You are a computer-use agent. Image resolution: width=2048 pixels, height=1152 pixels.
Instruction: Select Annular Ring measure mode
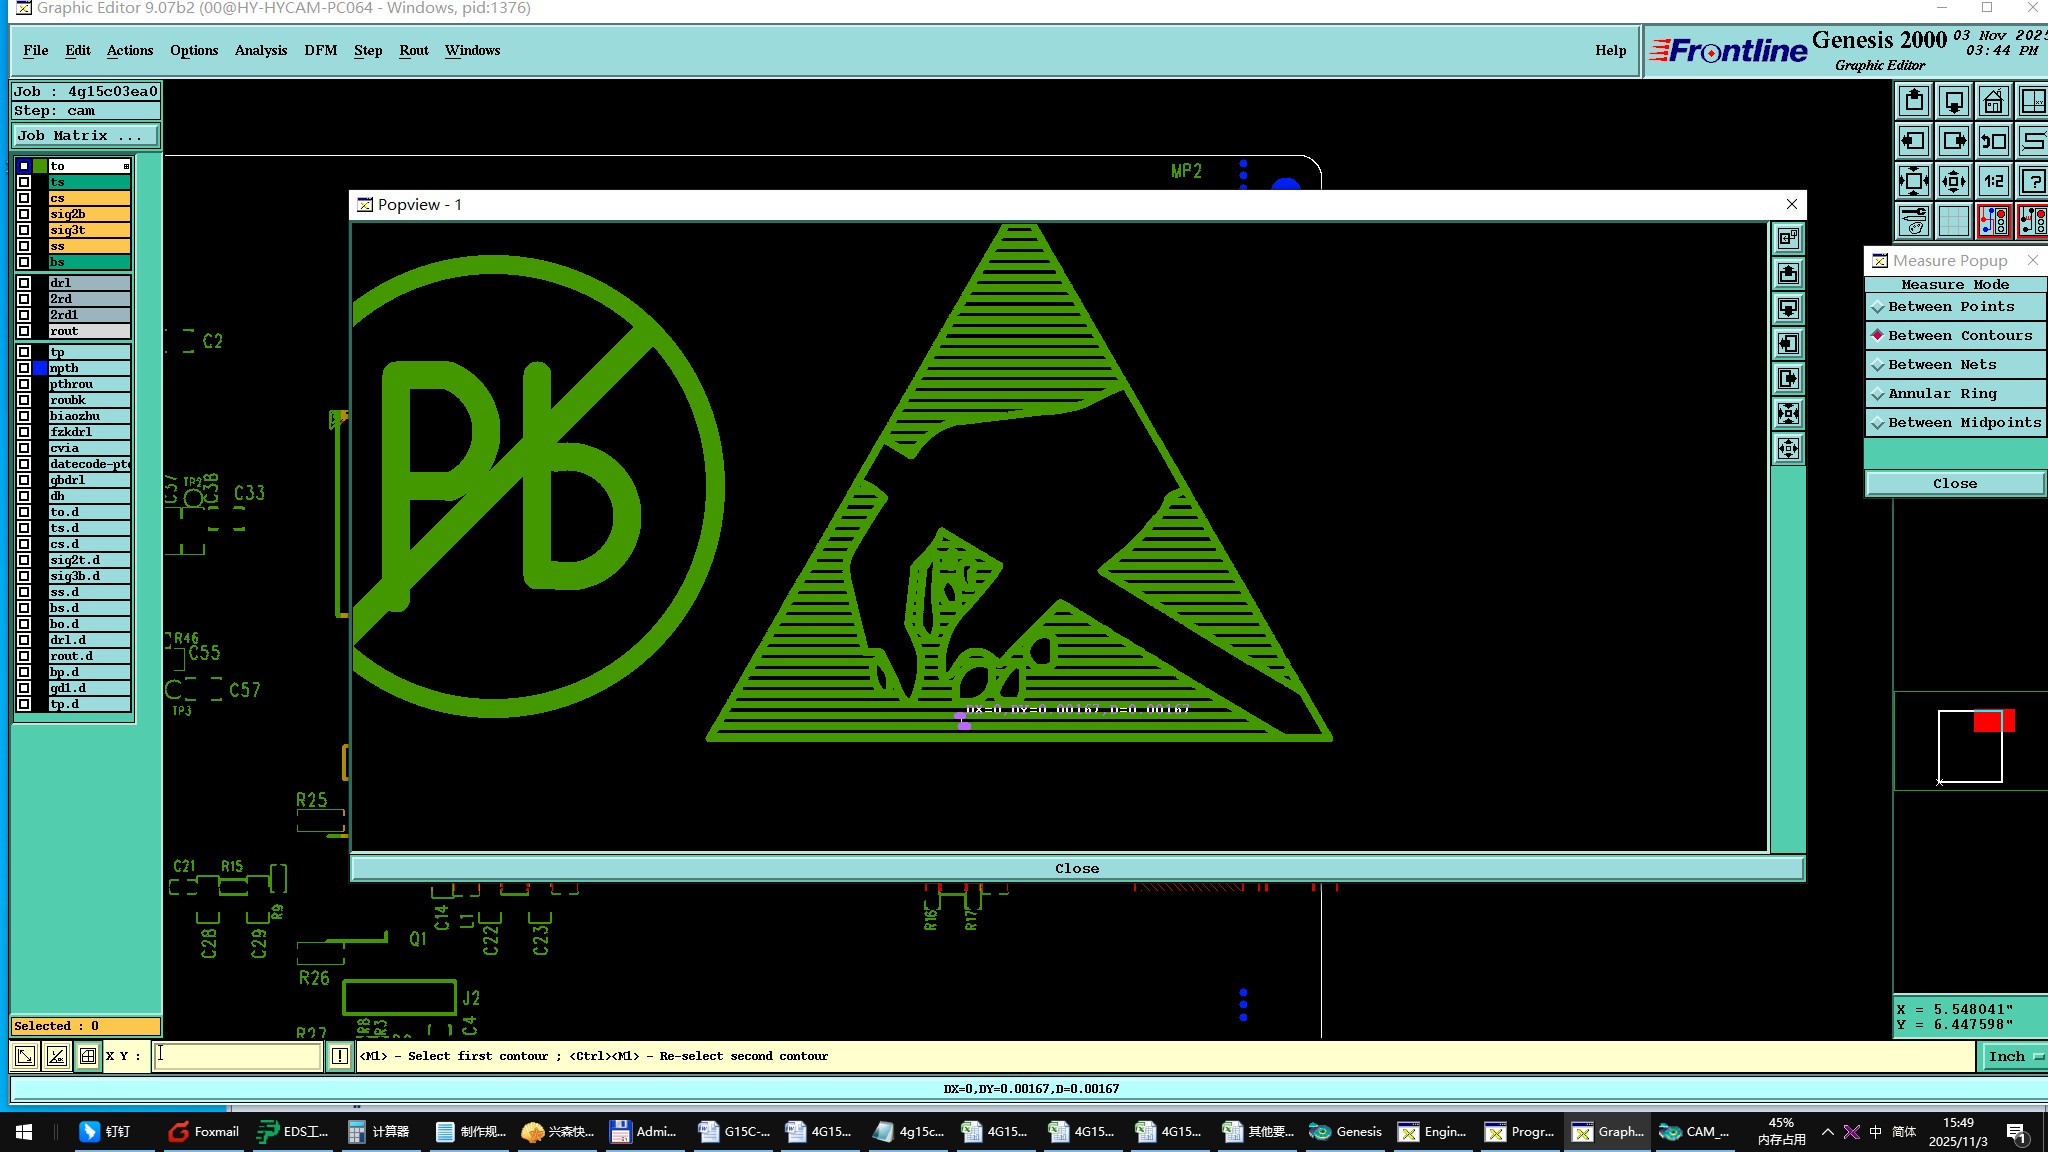click(1941, 394)
